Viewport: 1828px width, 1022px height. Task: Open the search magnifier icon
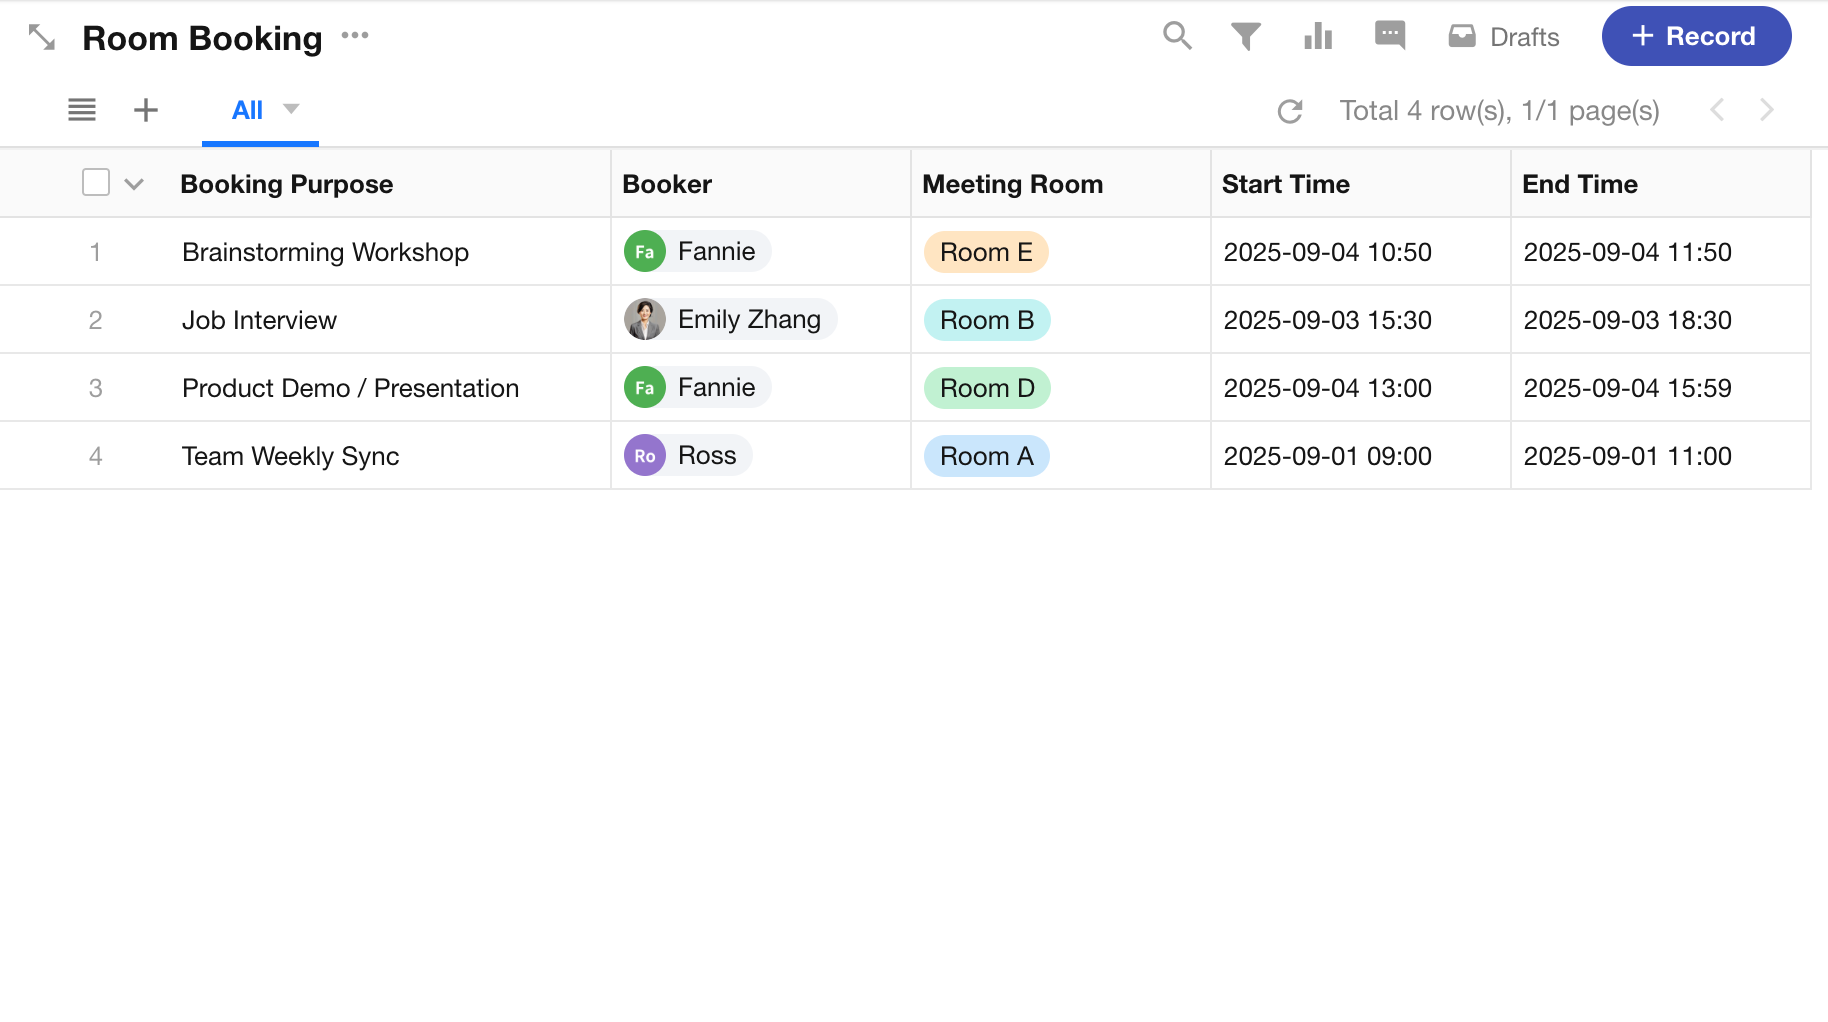(1177, 36)
